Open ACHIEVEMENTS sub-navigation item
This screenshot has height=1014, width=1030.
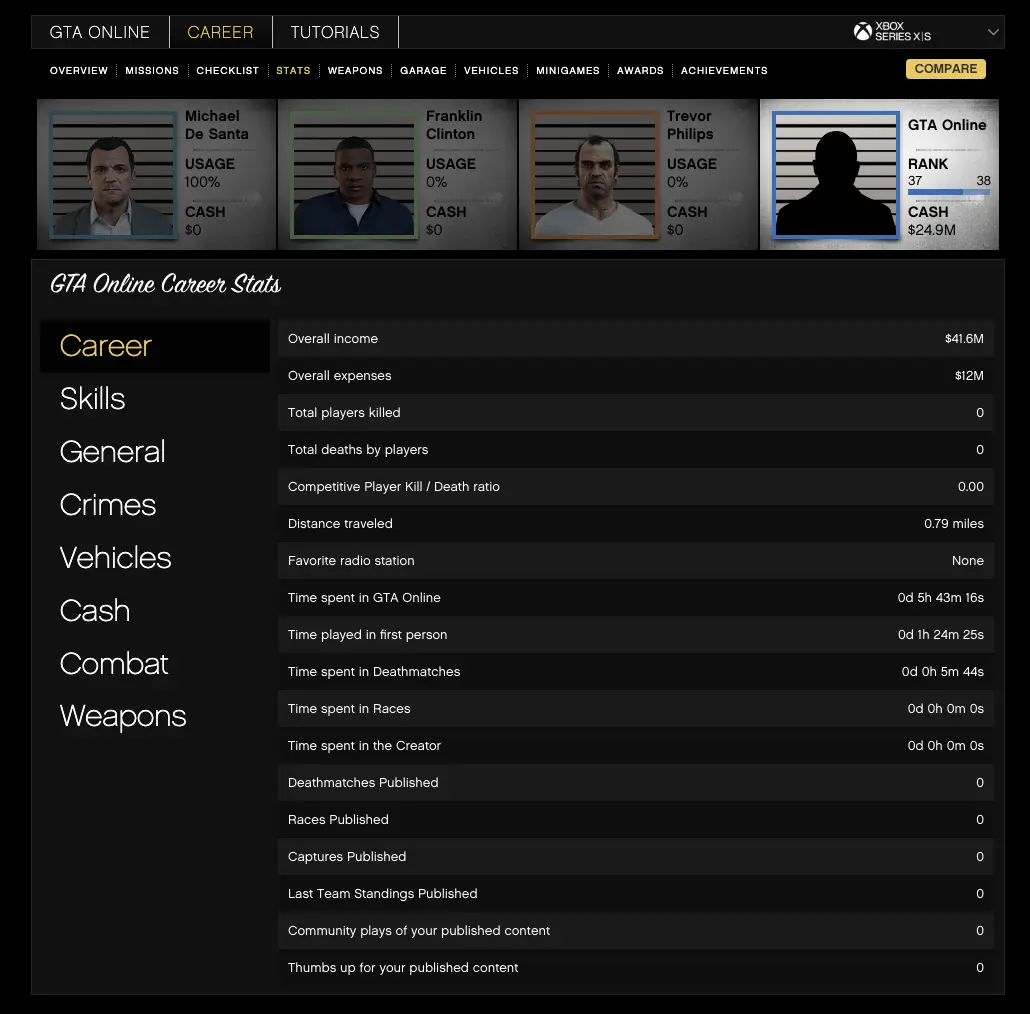[724, 70]
